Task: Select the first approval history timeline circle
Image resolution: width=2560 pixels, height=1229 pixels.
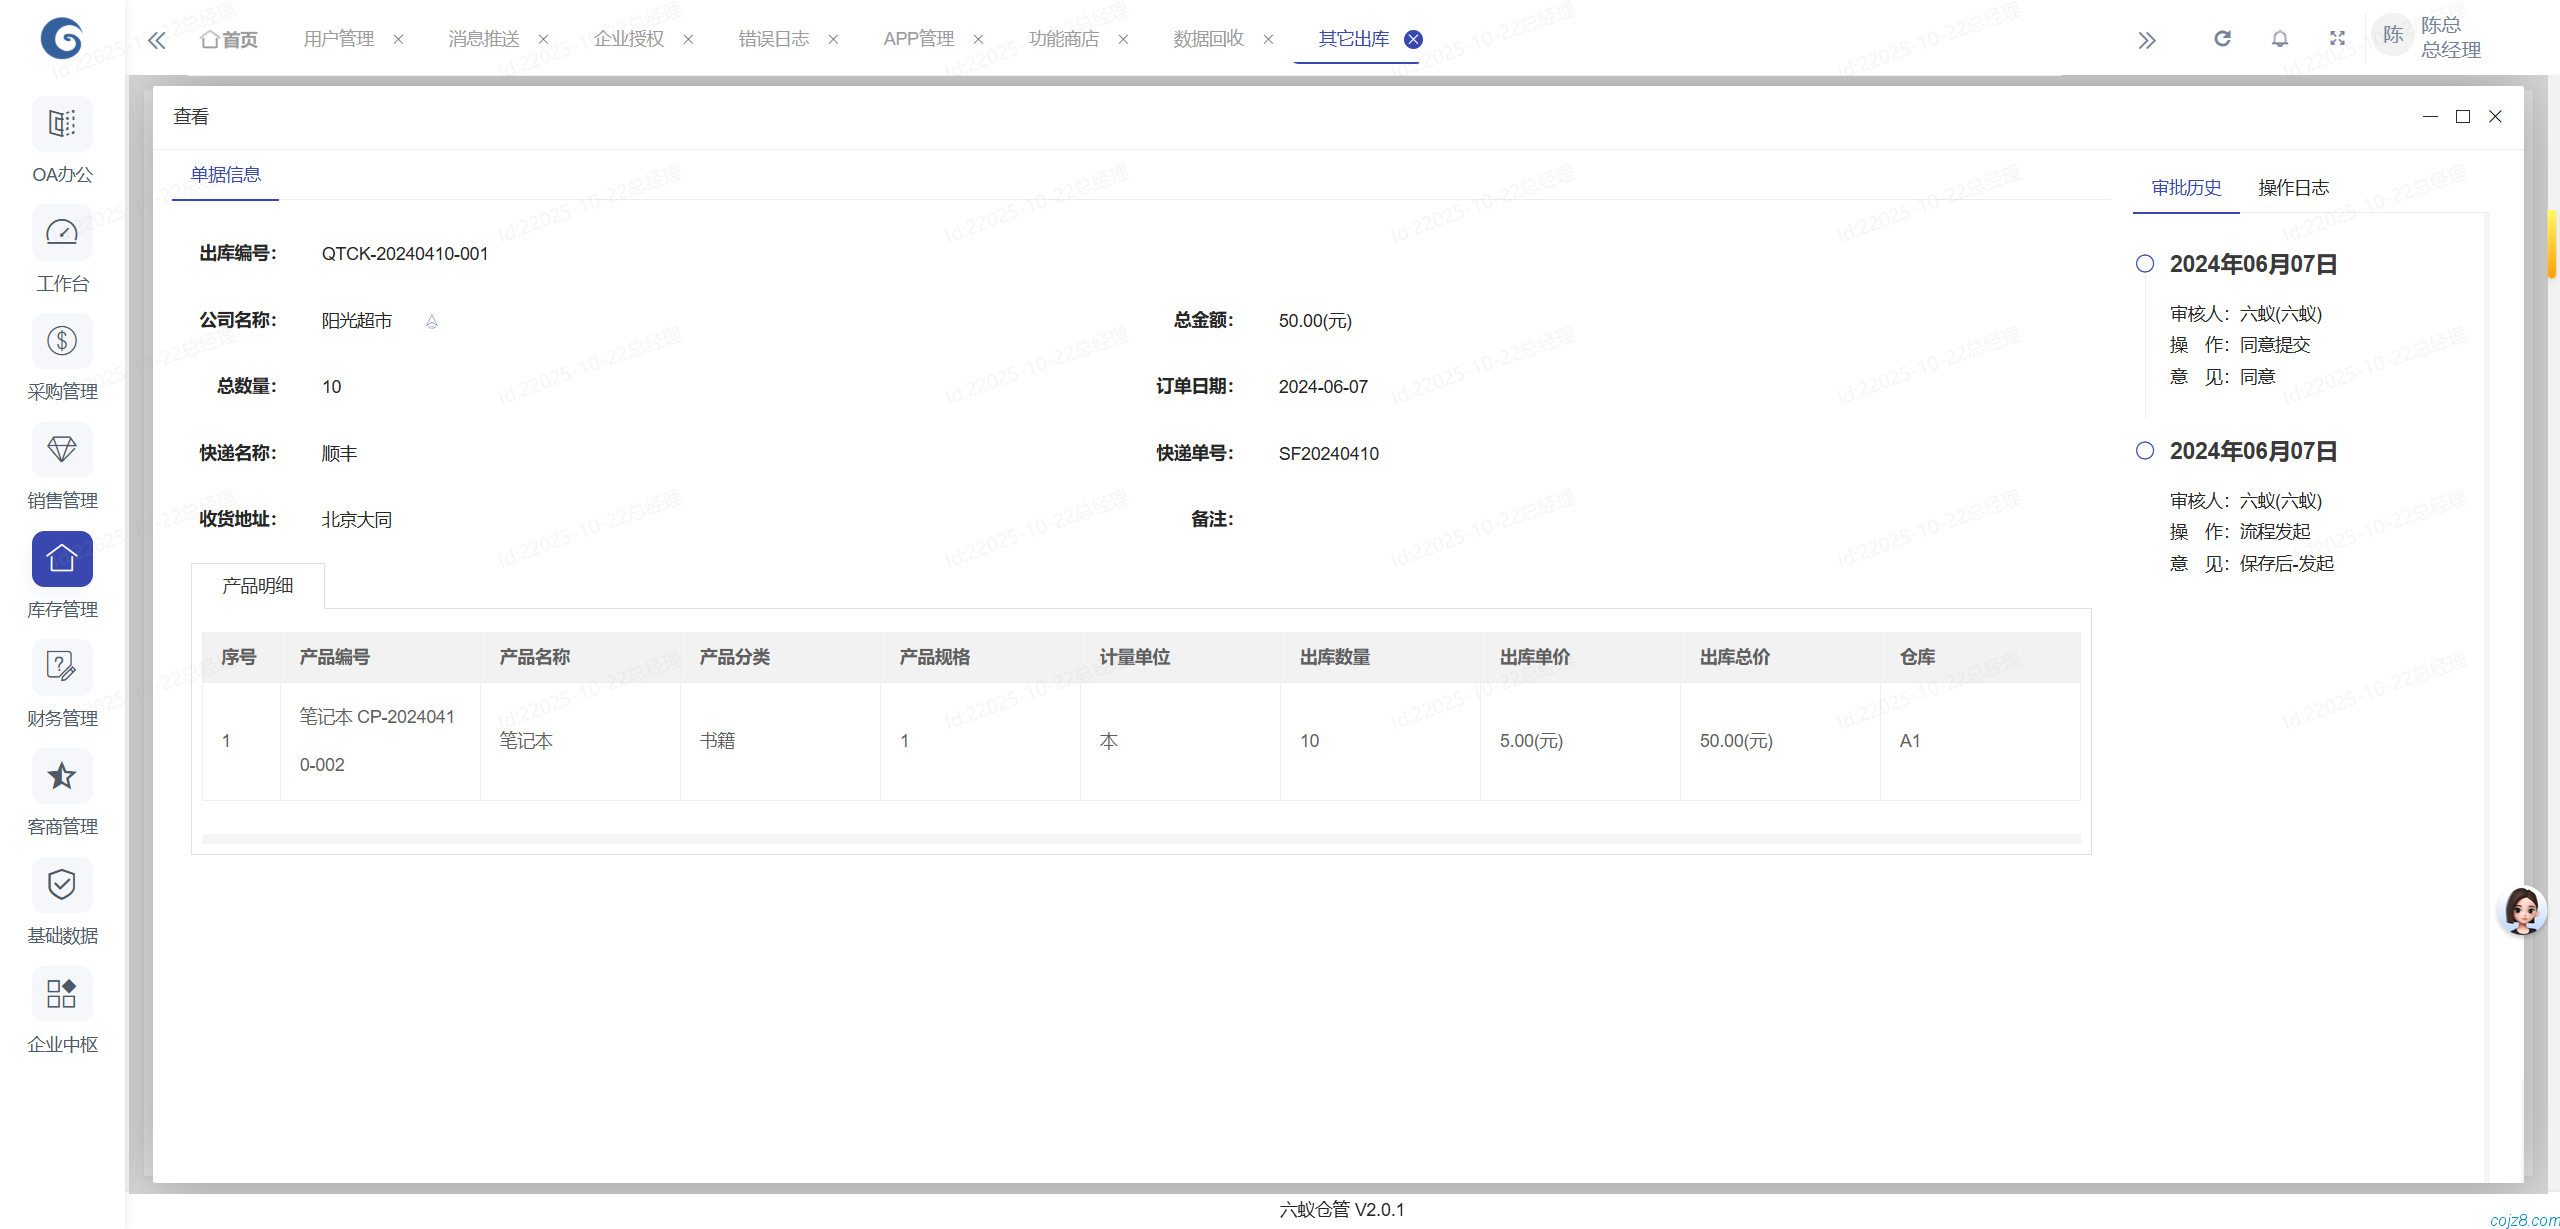Action: (2144, 263)
